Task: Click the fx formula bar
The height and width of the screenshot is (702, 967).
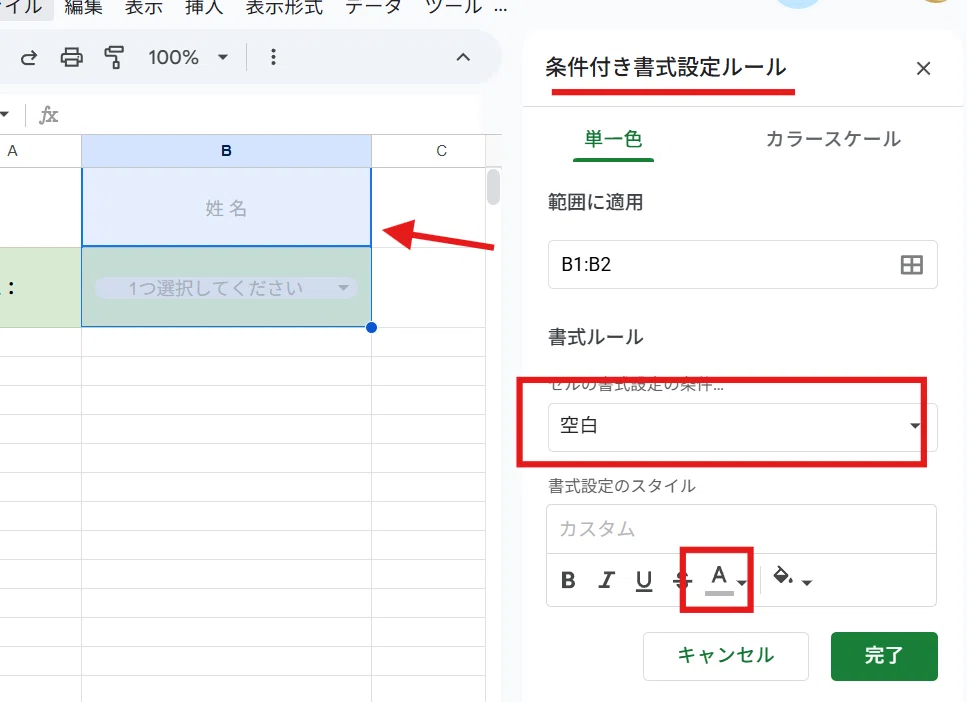Action: [268, 115]
